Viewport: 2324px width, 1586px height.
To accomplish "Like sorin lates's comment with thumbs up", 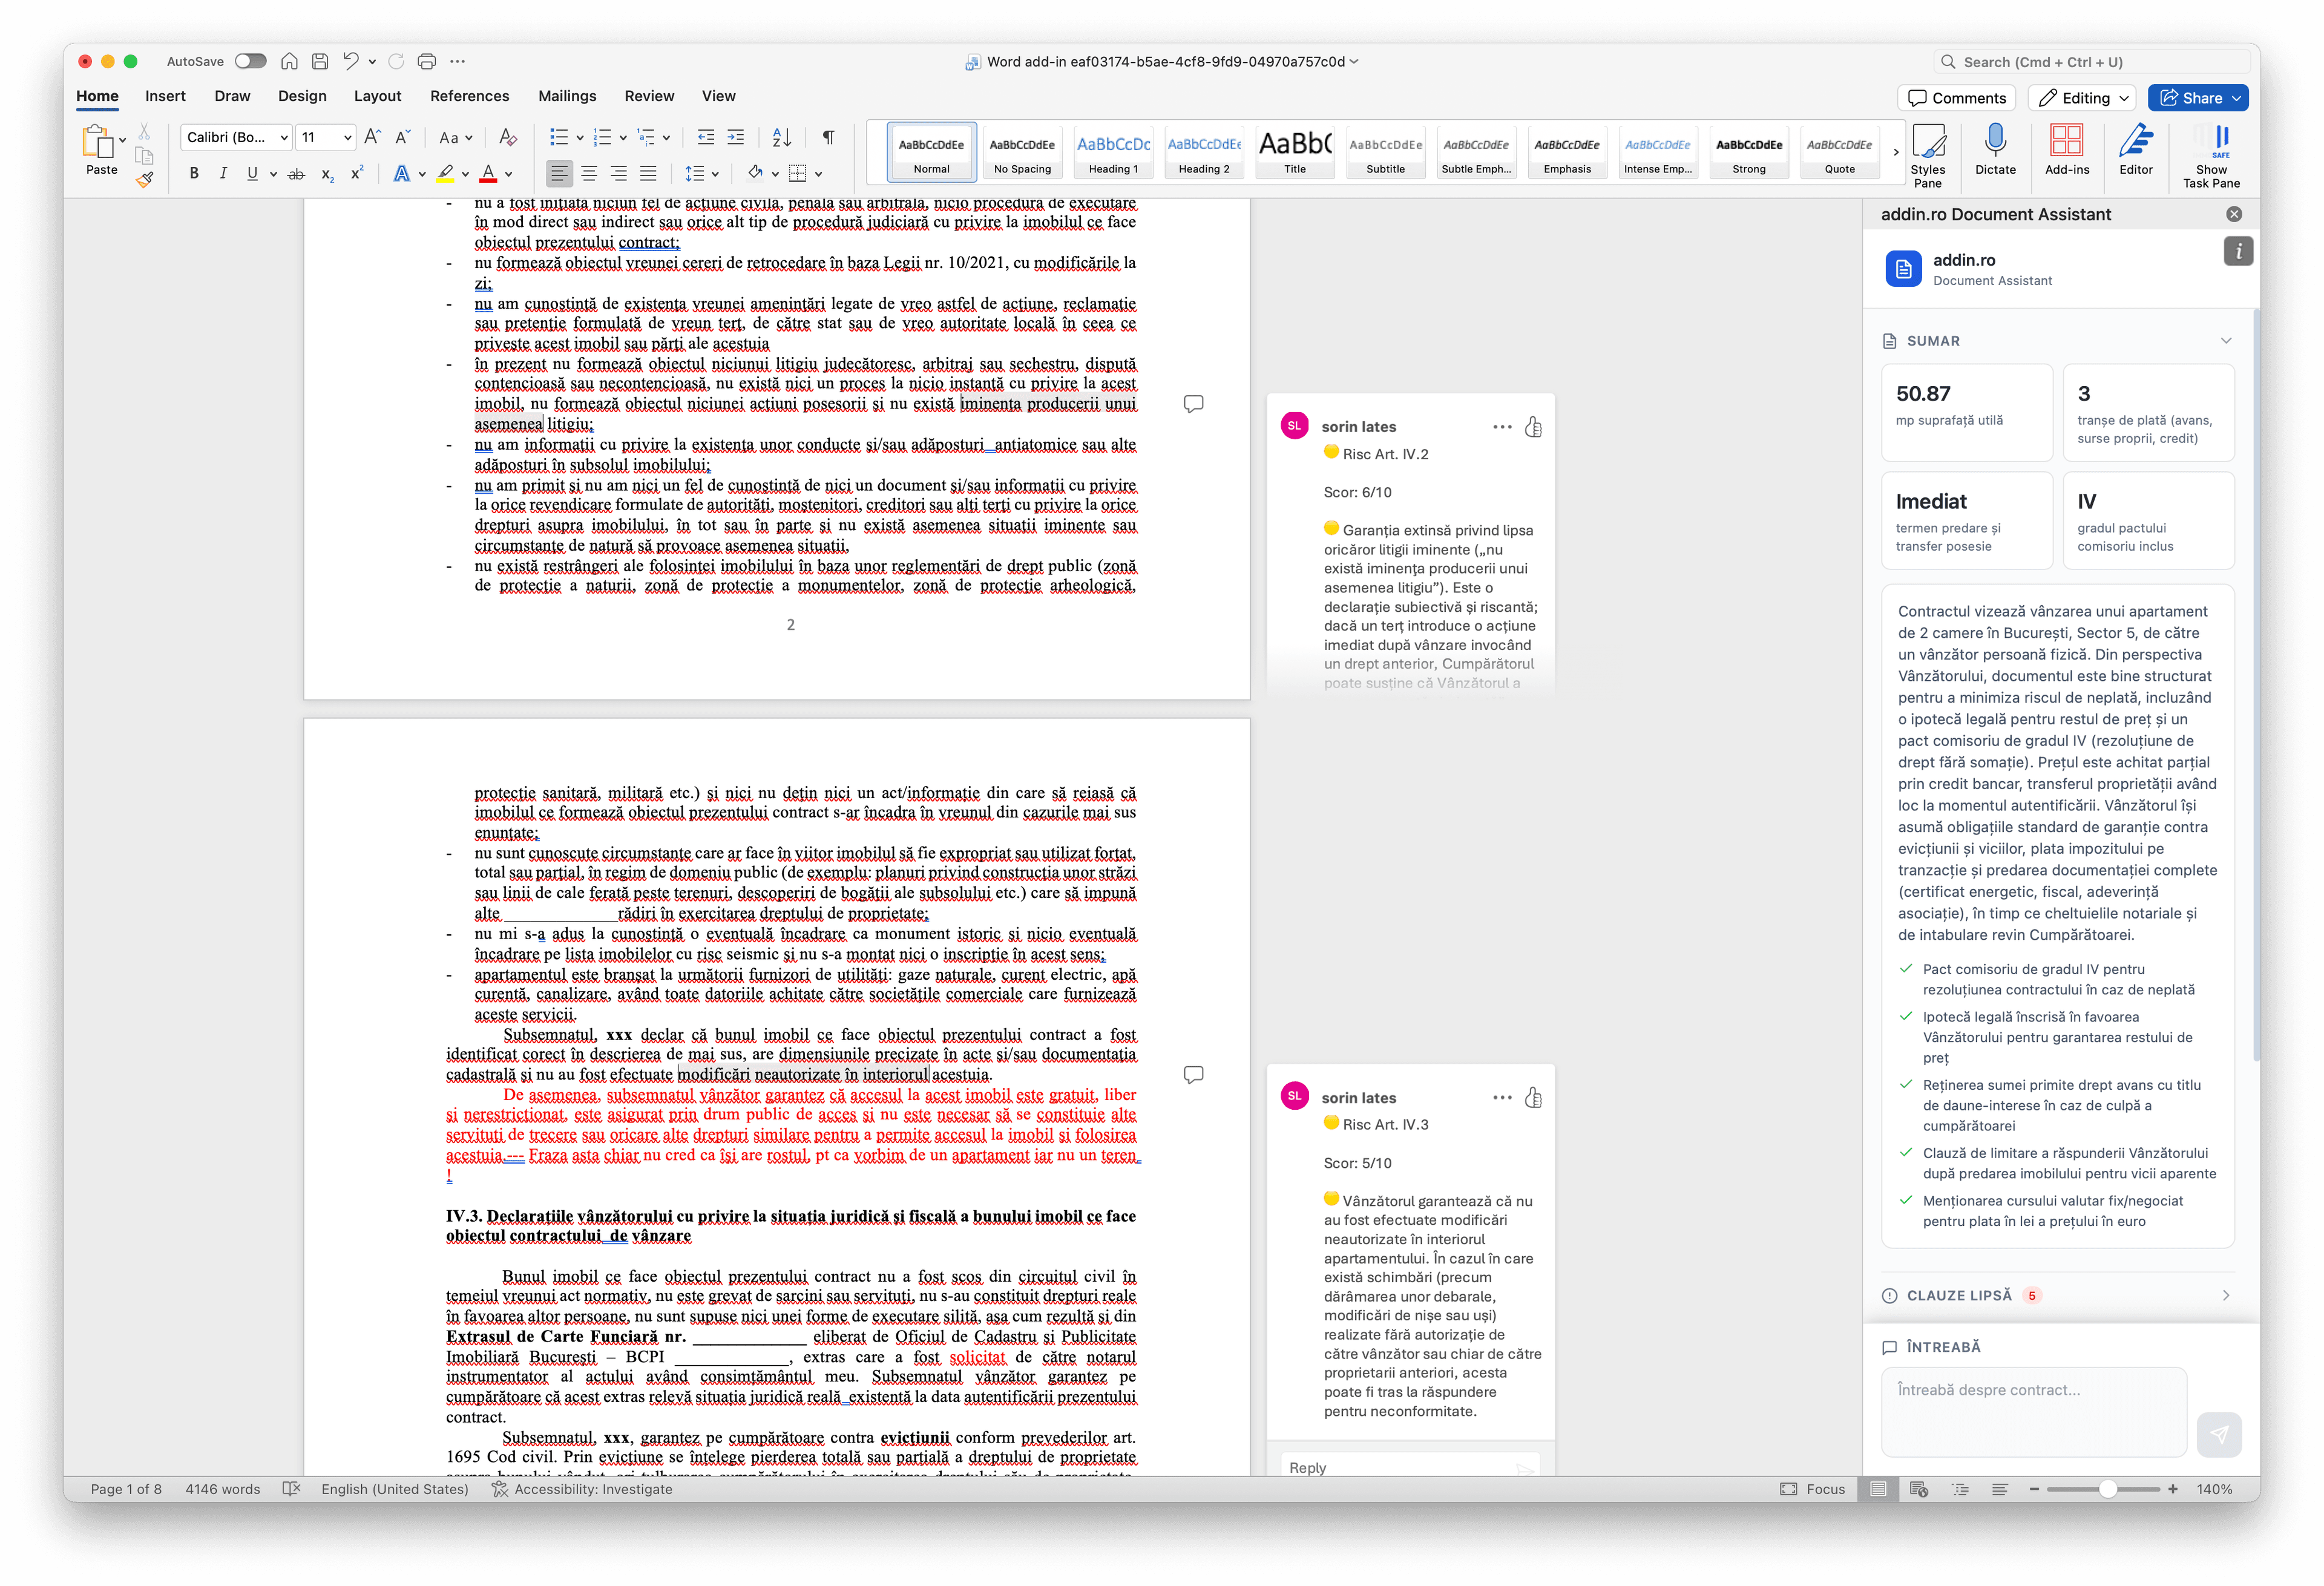I will click(x=1535, y=426).
